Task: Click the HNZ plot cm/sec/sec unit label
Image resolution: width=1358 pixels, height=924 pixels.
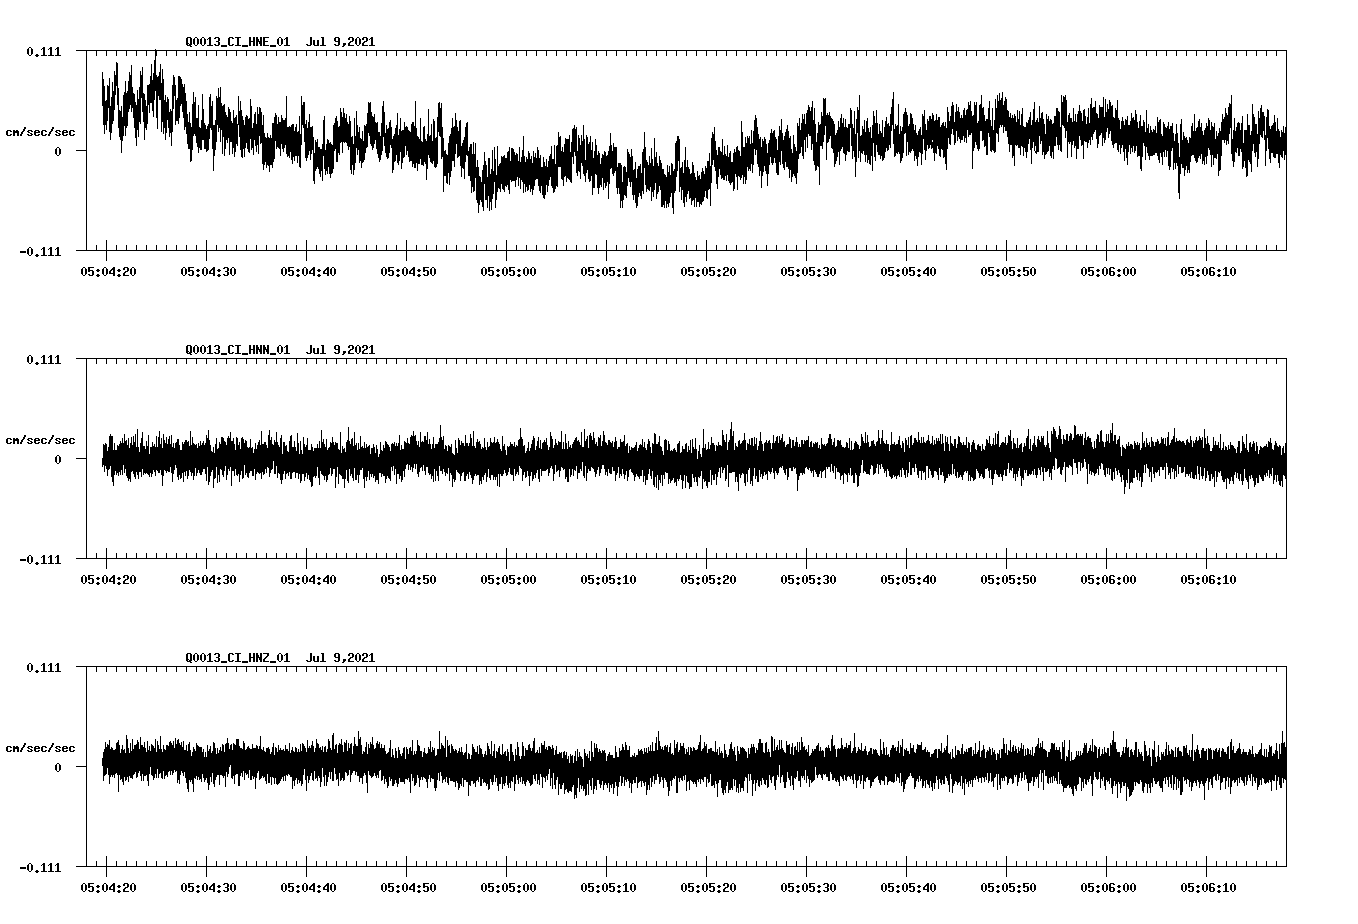Action: coord(40,748)
